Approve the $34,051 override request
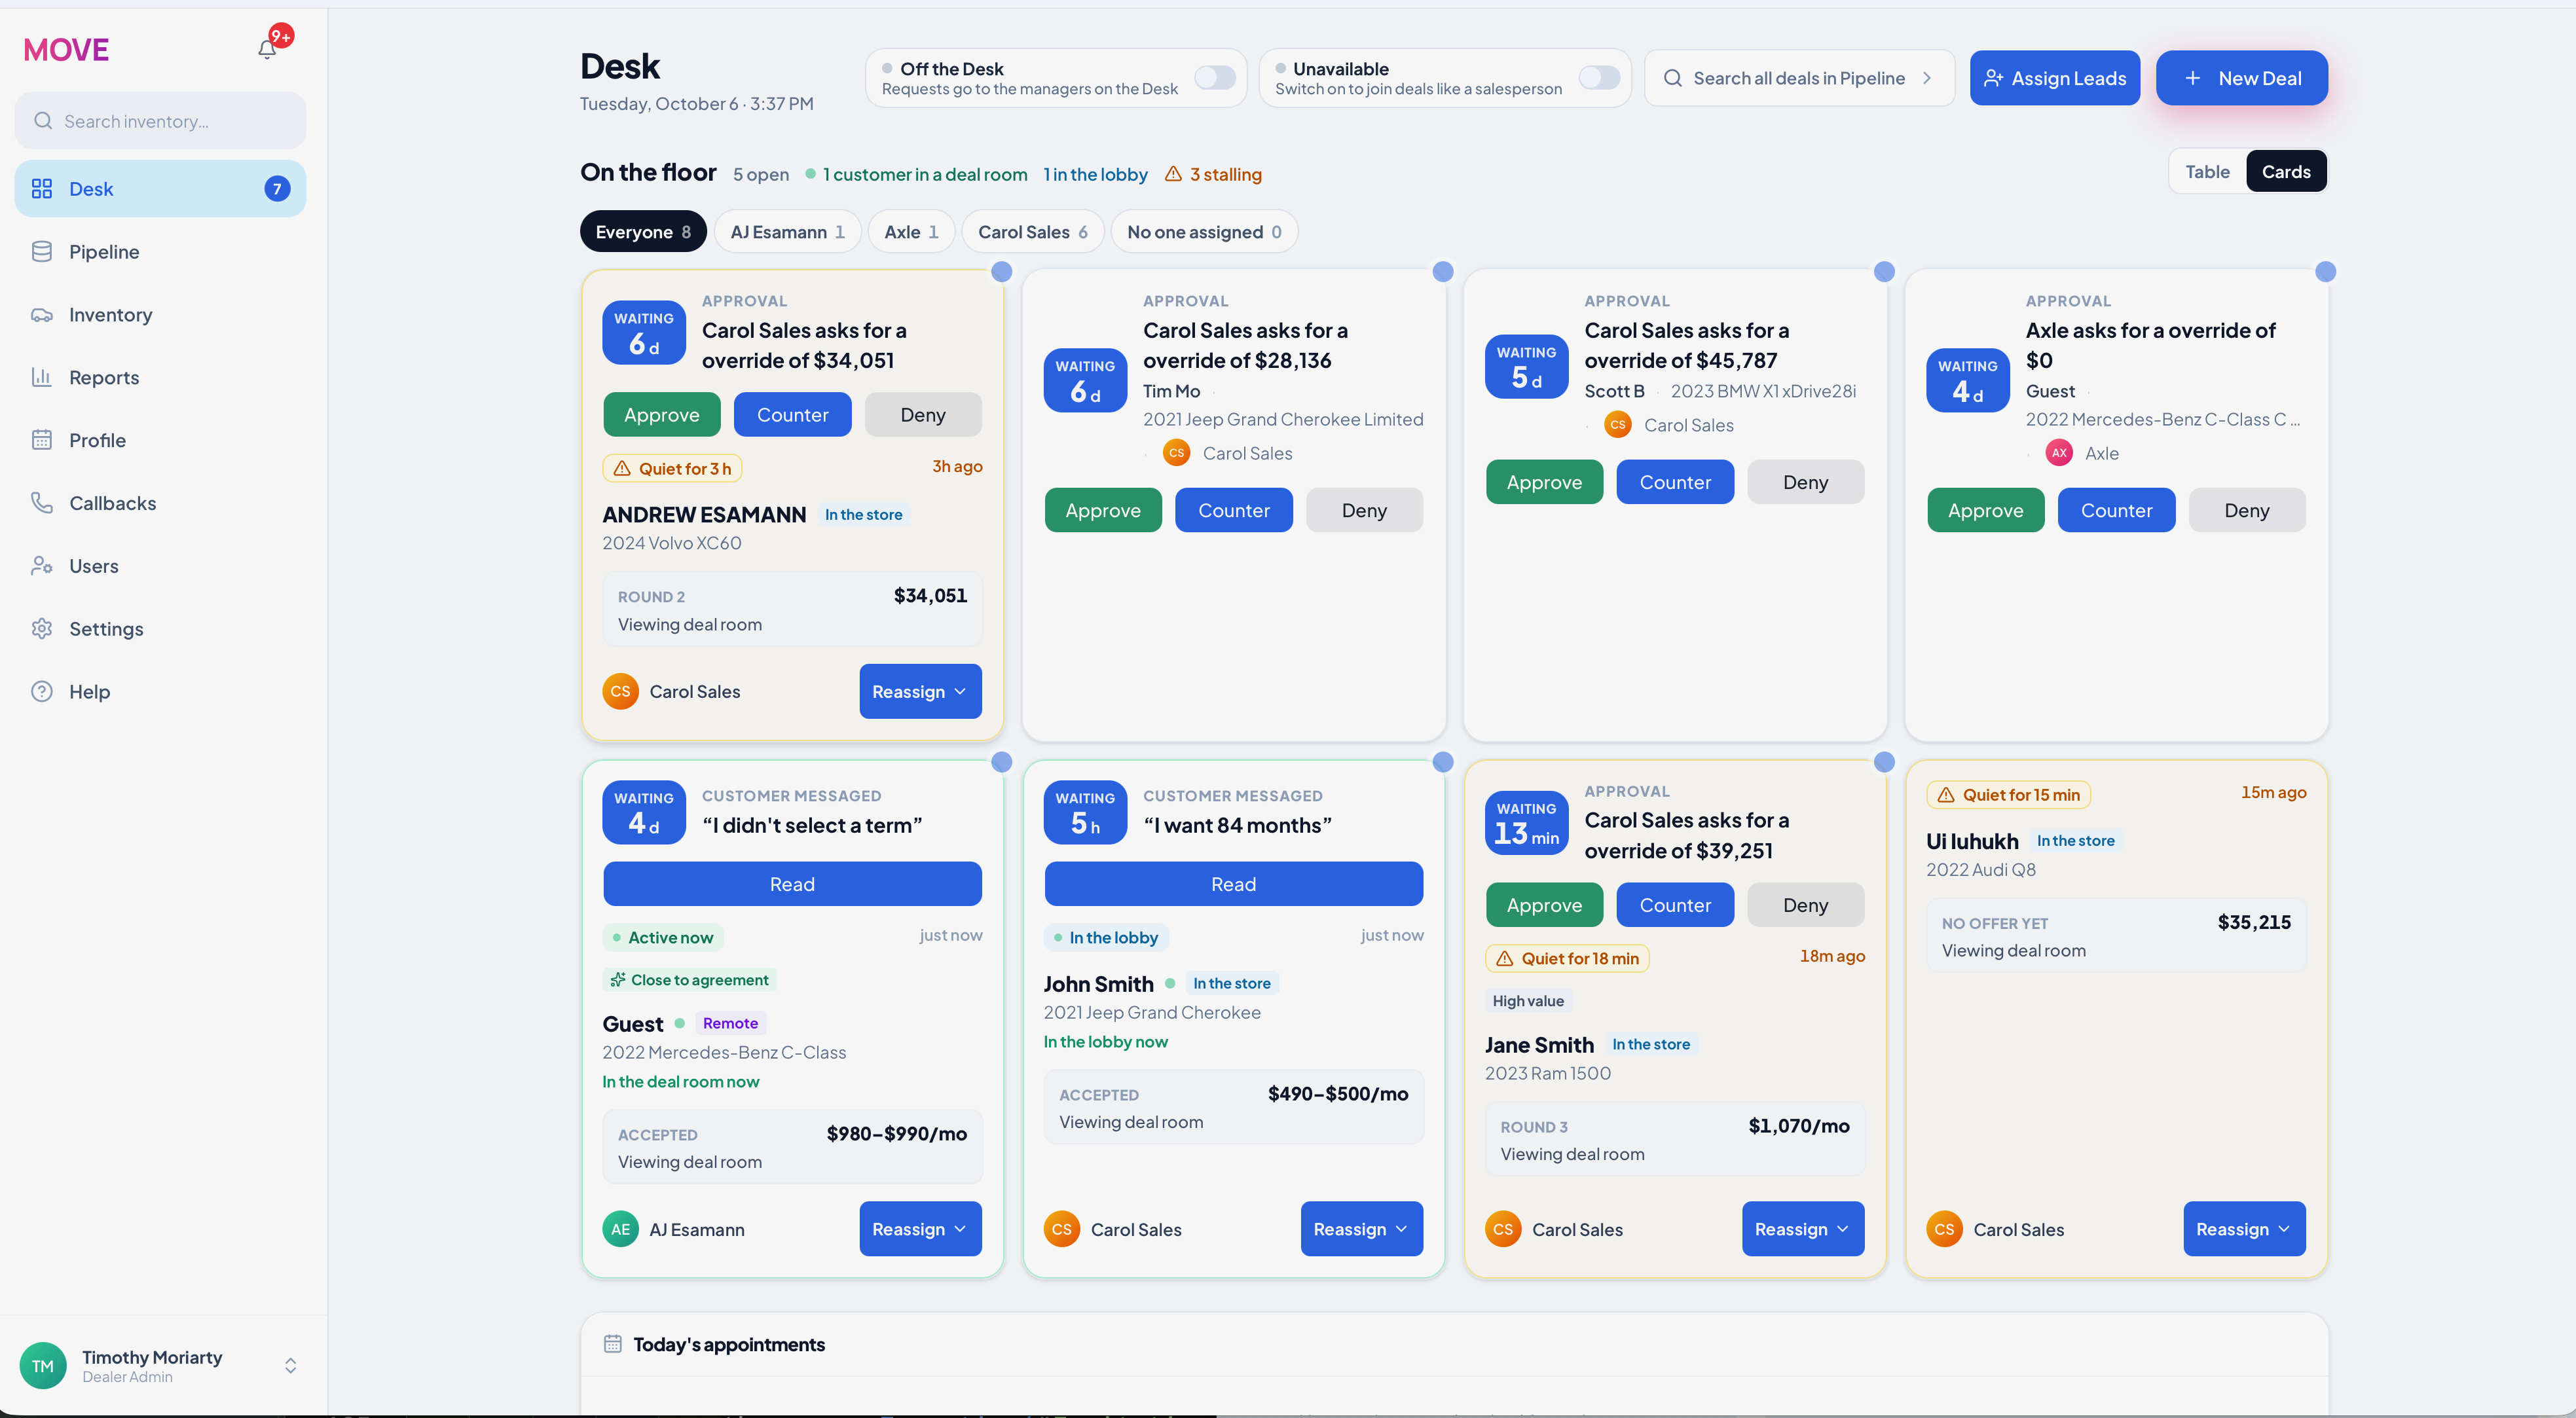The width and height of the screenshot is (2576, 1418). click(x=661, y=415)
